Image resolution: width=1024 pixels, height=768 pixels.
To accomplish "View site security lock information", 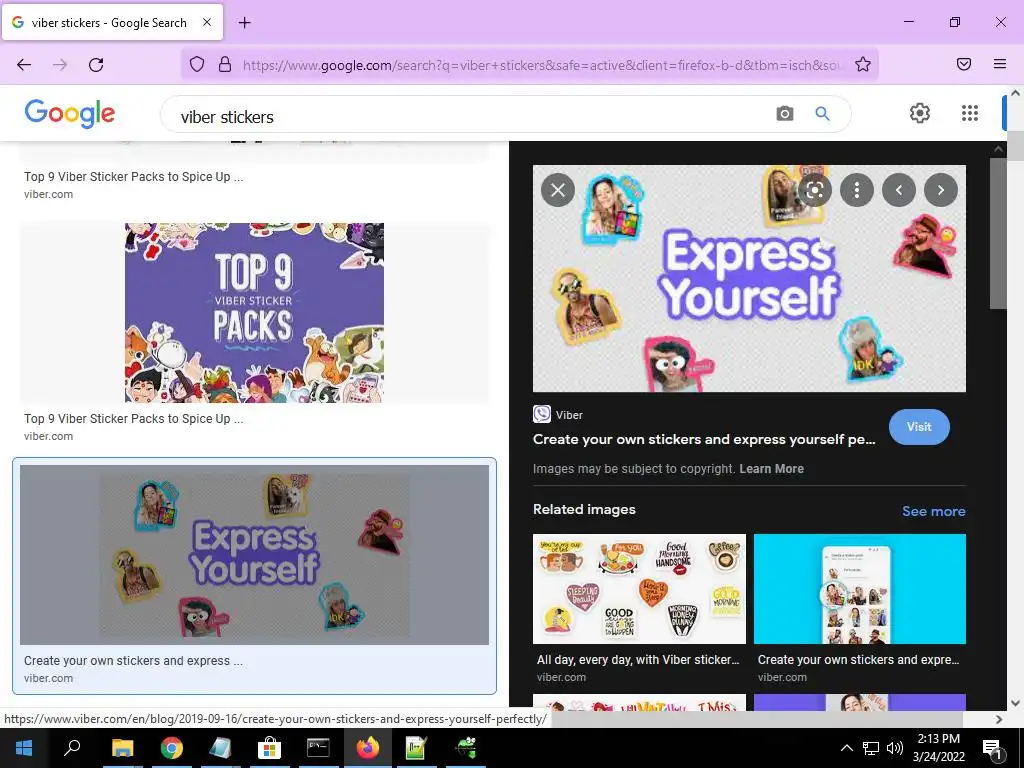I will (x=225, y=64).
